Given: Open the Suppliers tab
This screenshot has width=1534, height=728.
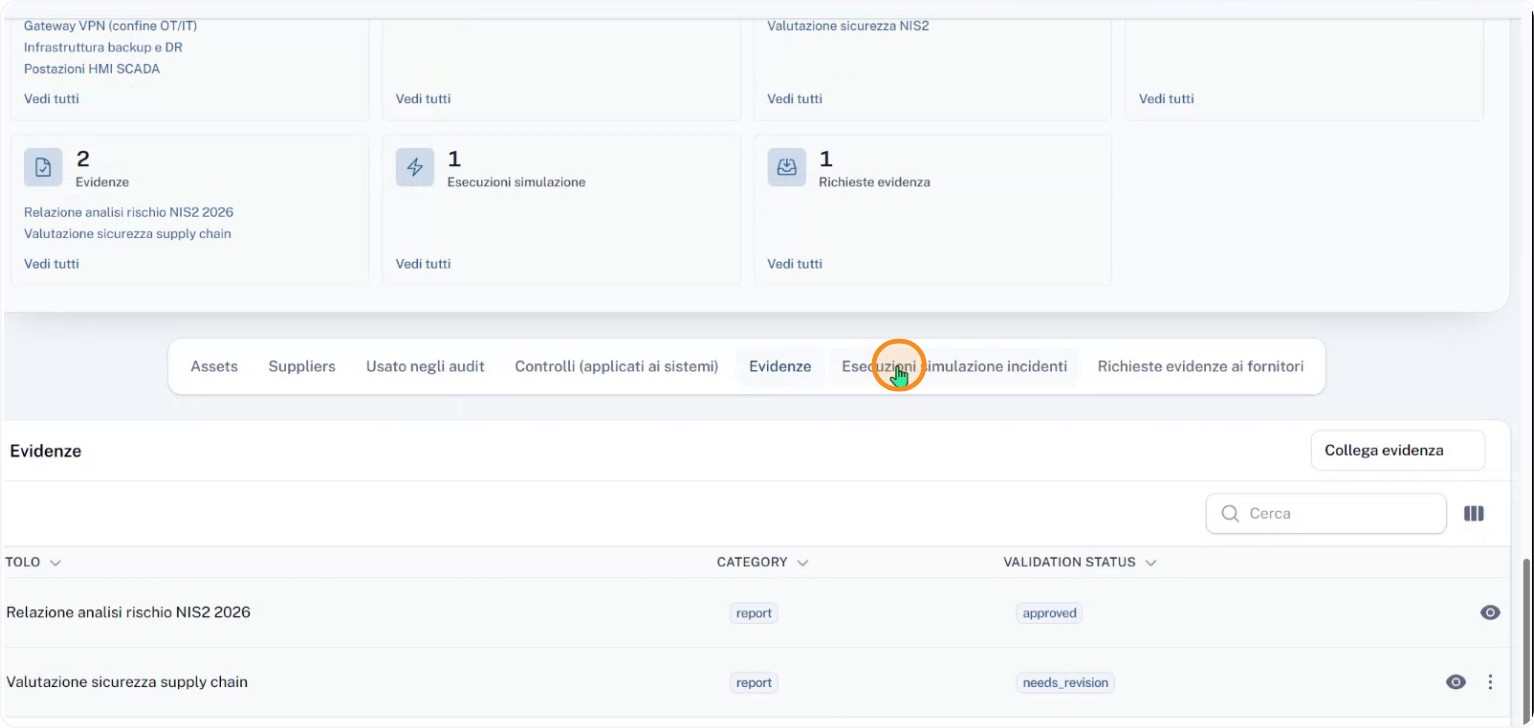Looking at the screenshot, I should (x=302, y=366).
